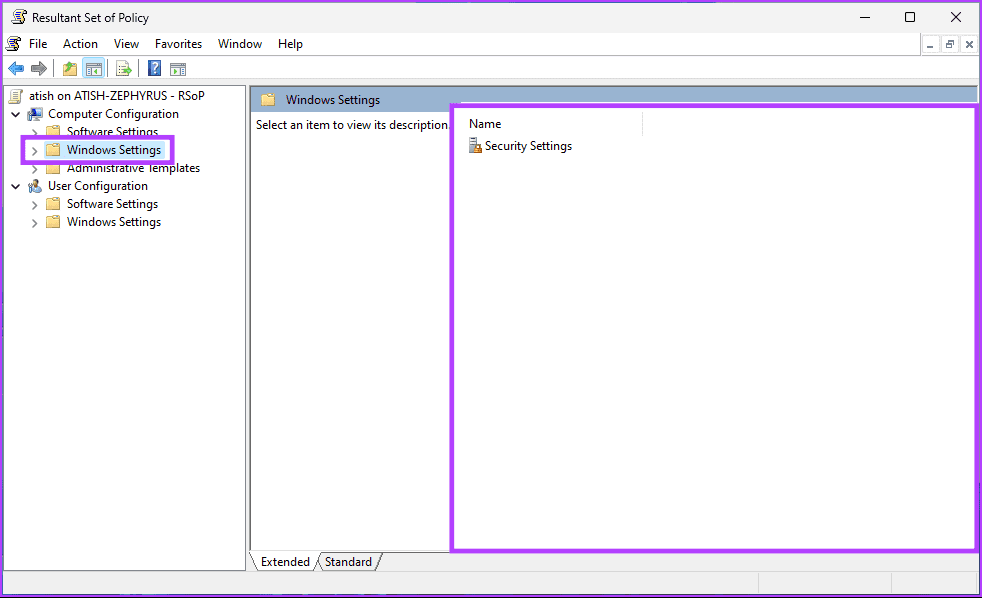
Task: Toggle the Show/Hide Console Tree icon
Action: [93, 68]
